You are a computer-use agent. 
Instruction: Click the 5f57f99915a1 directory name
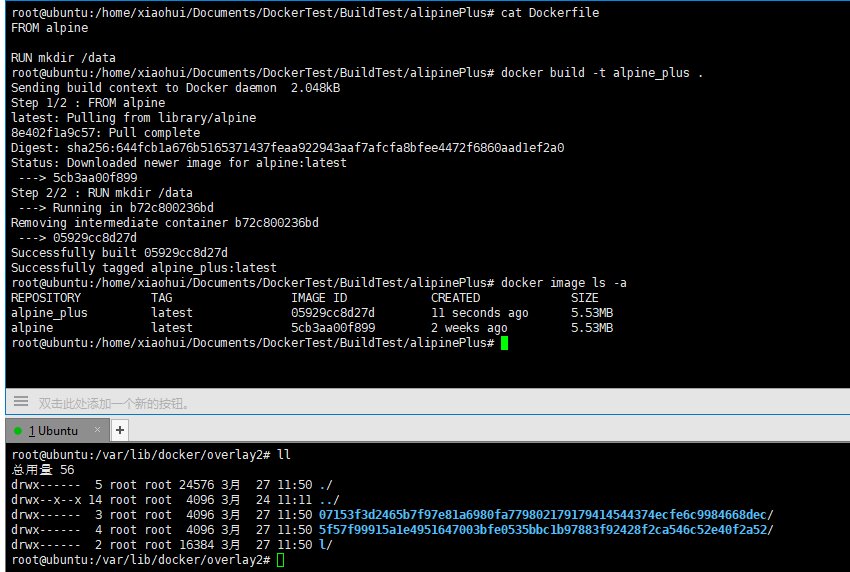click(x=545, y=530)
